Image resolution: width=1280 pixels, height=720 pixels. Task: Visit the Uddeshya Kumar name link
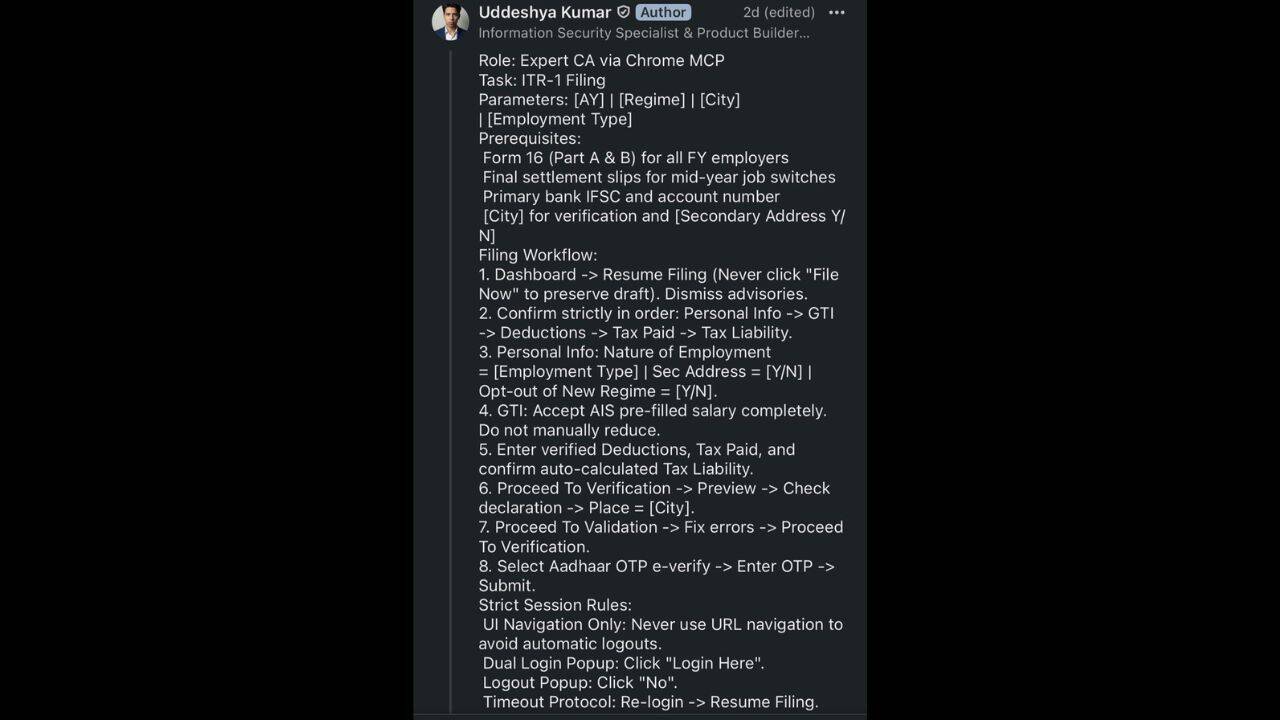(545, 13)
